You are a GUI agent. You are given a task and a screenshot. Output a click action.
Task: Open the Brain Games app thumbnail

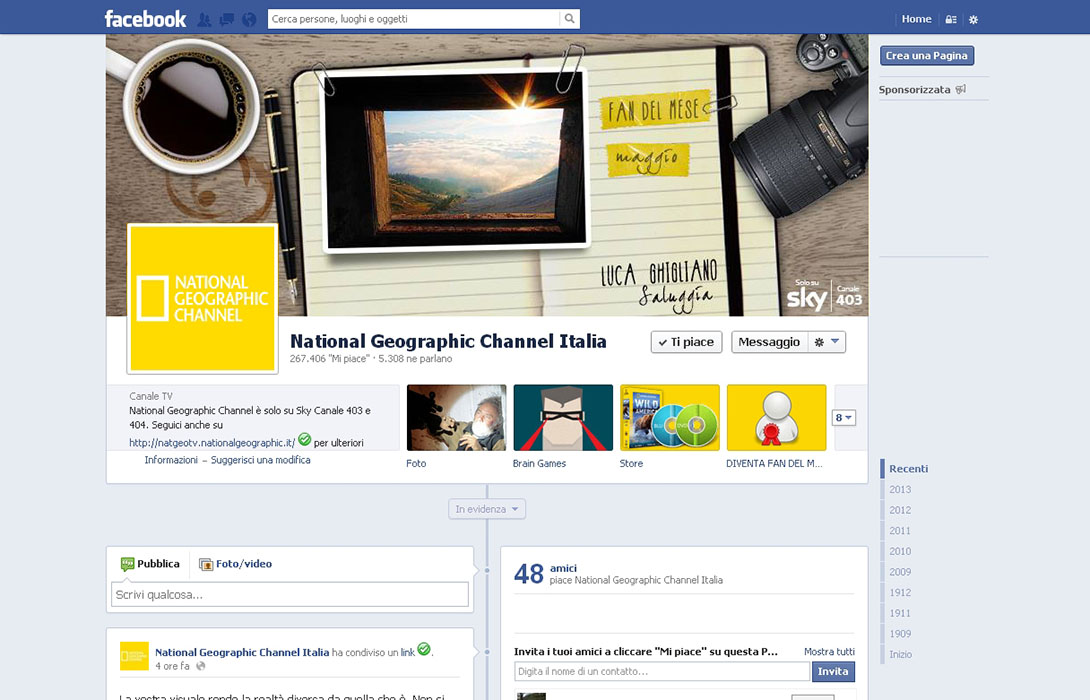click(x=563, y=418)
